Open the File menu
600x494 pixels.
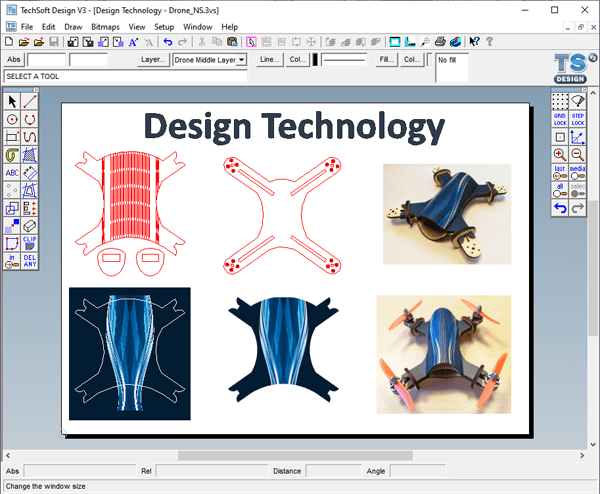tap(27, 27)
